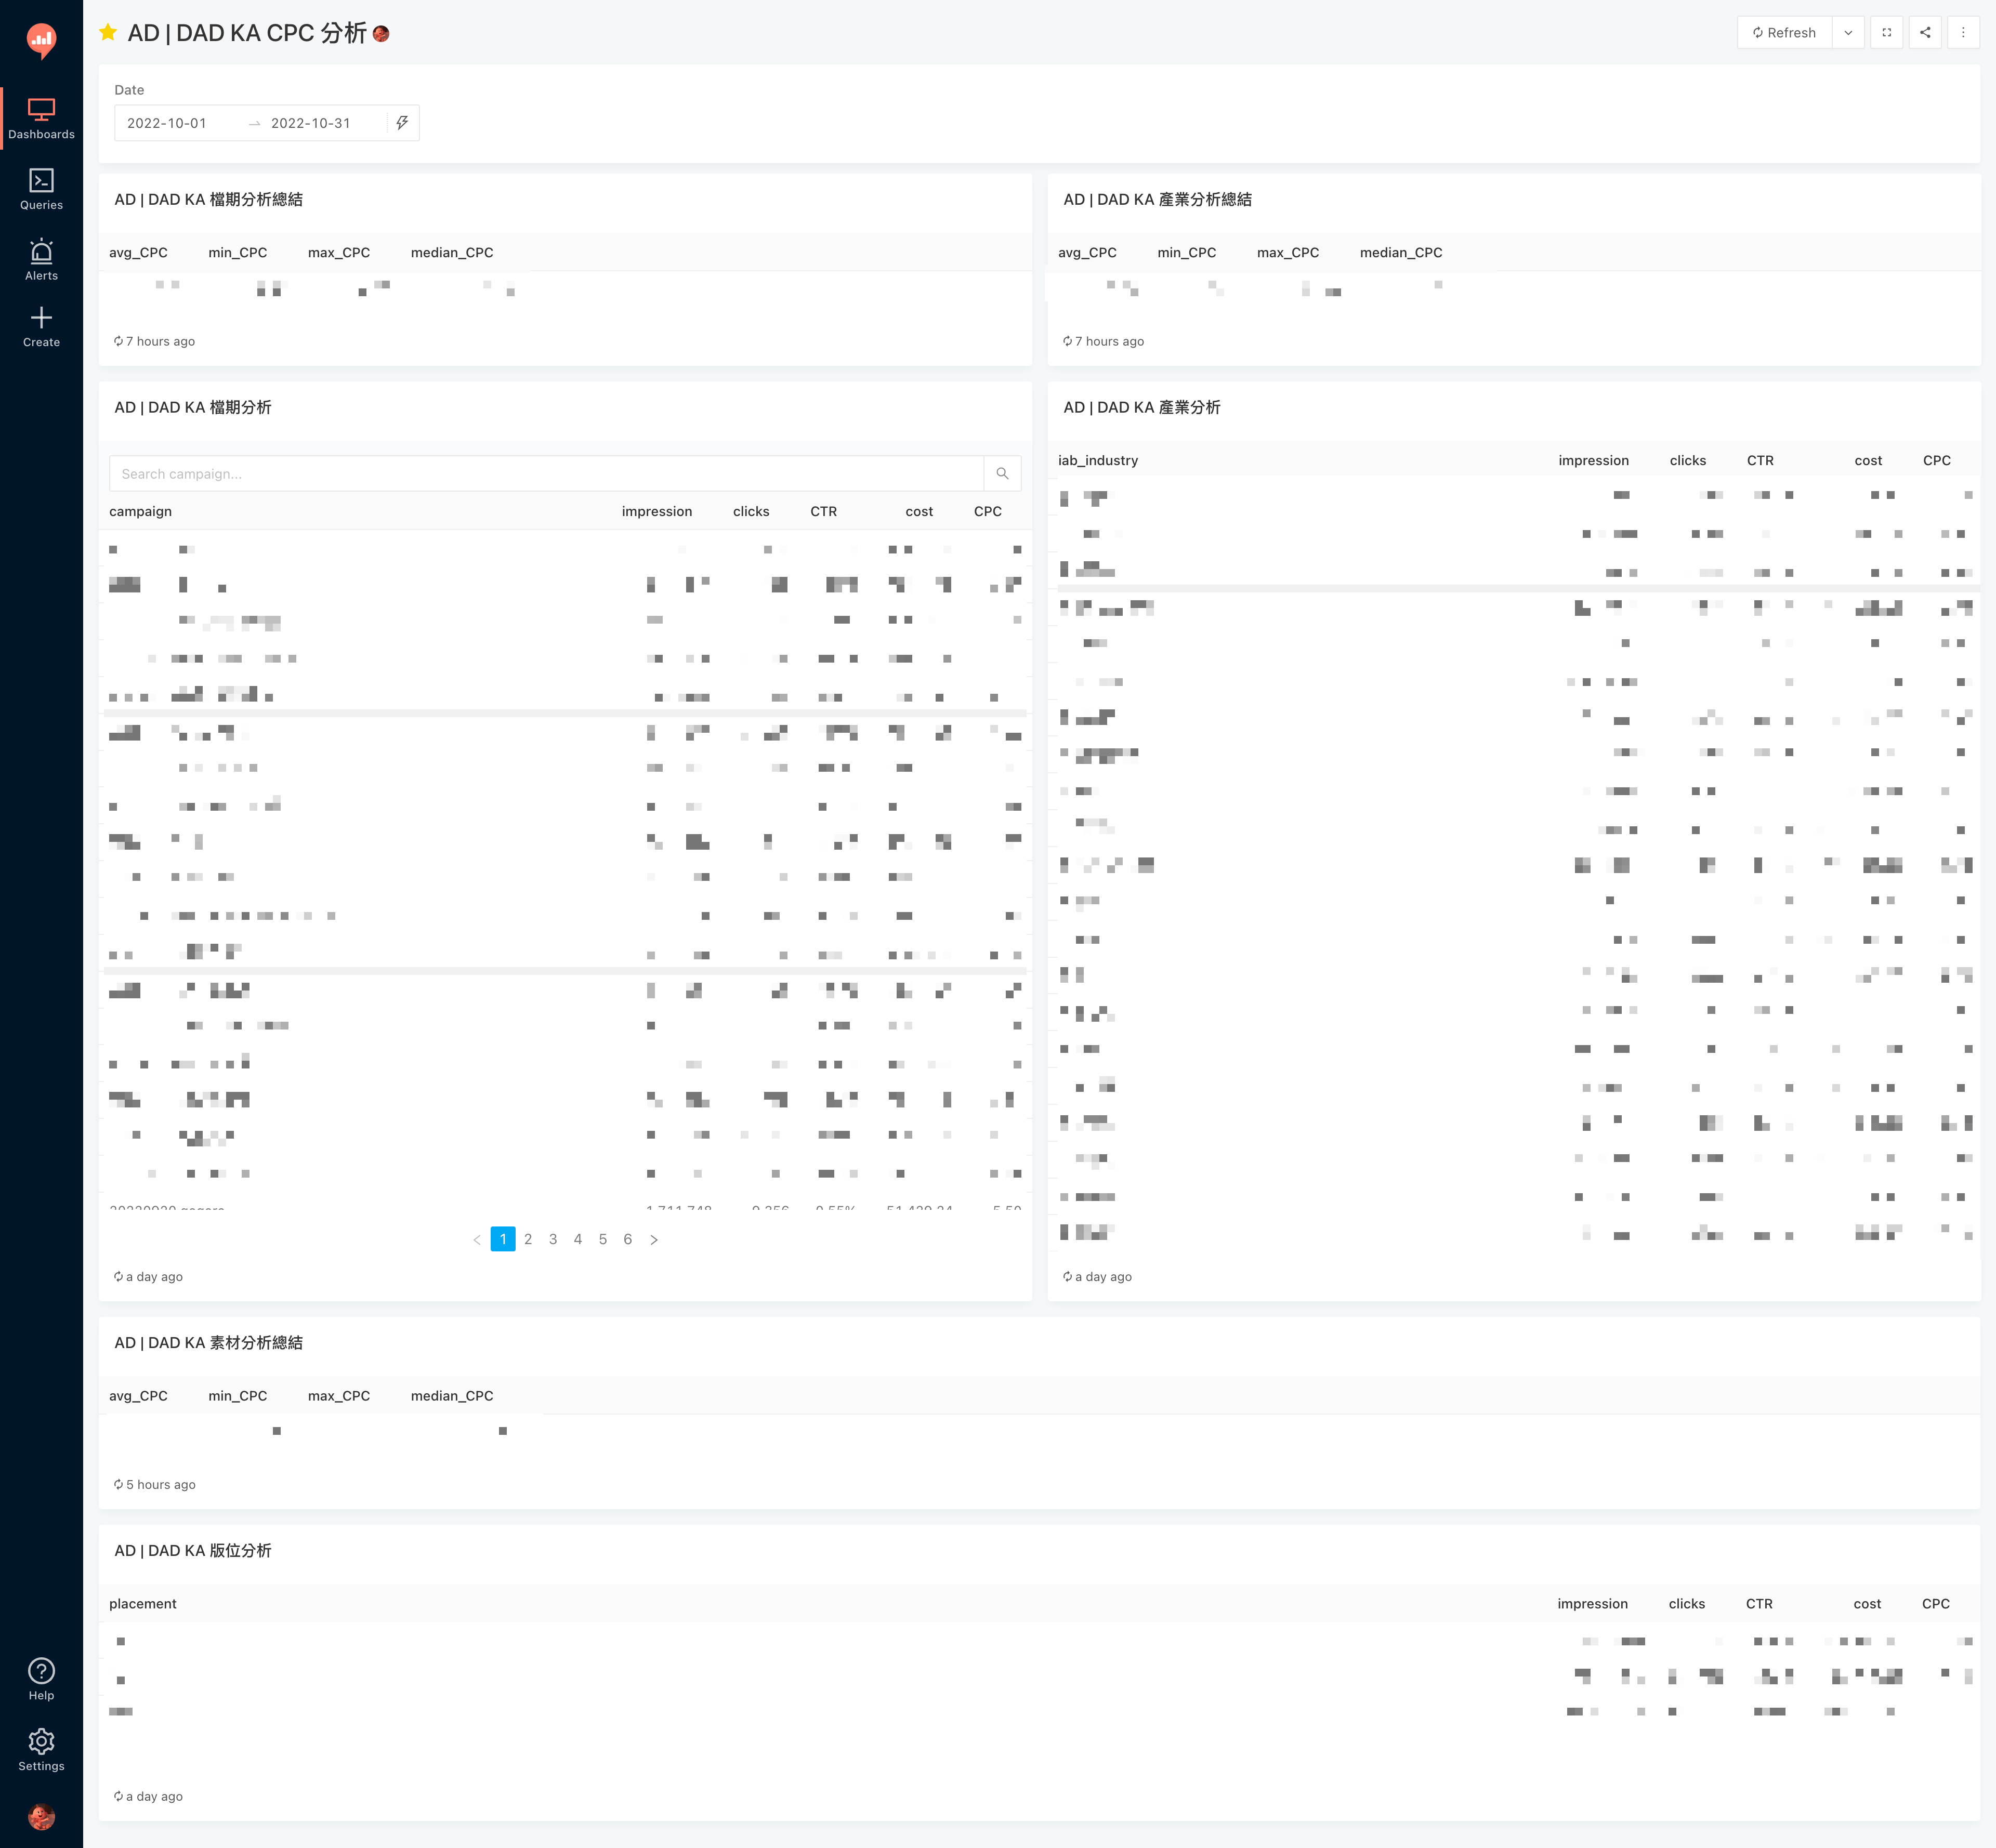Sort 版位分析 table by placement column
This screenshot has height=1848, width=1996.
[x=143, y=1604]
